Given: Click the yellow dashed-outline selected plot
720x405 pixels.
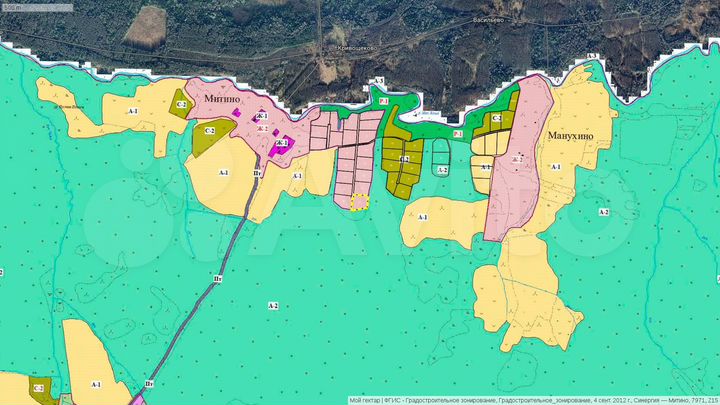Looking at the screenshot, I should click(x=359, y=201).
